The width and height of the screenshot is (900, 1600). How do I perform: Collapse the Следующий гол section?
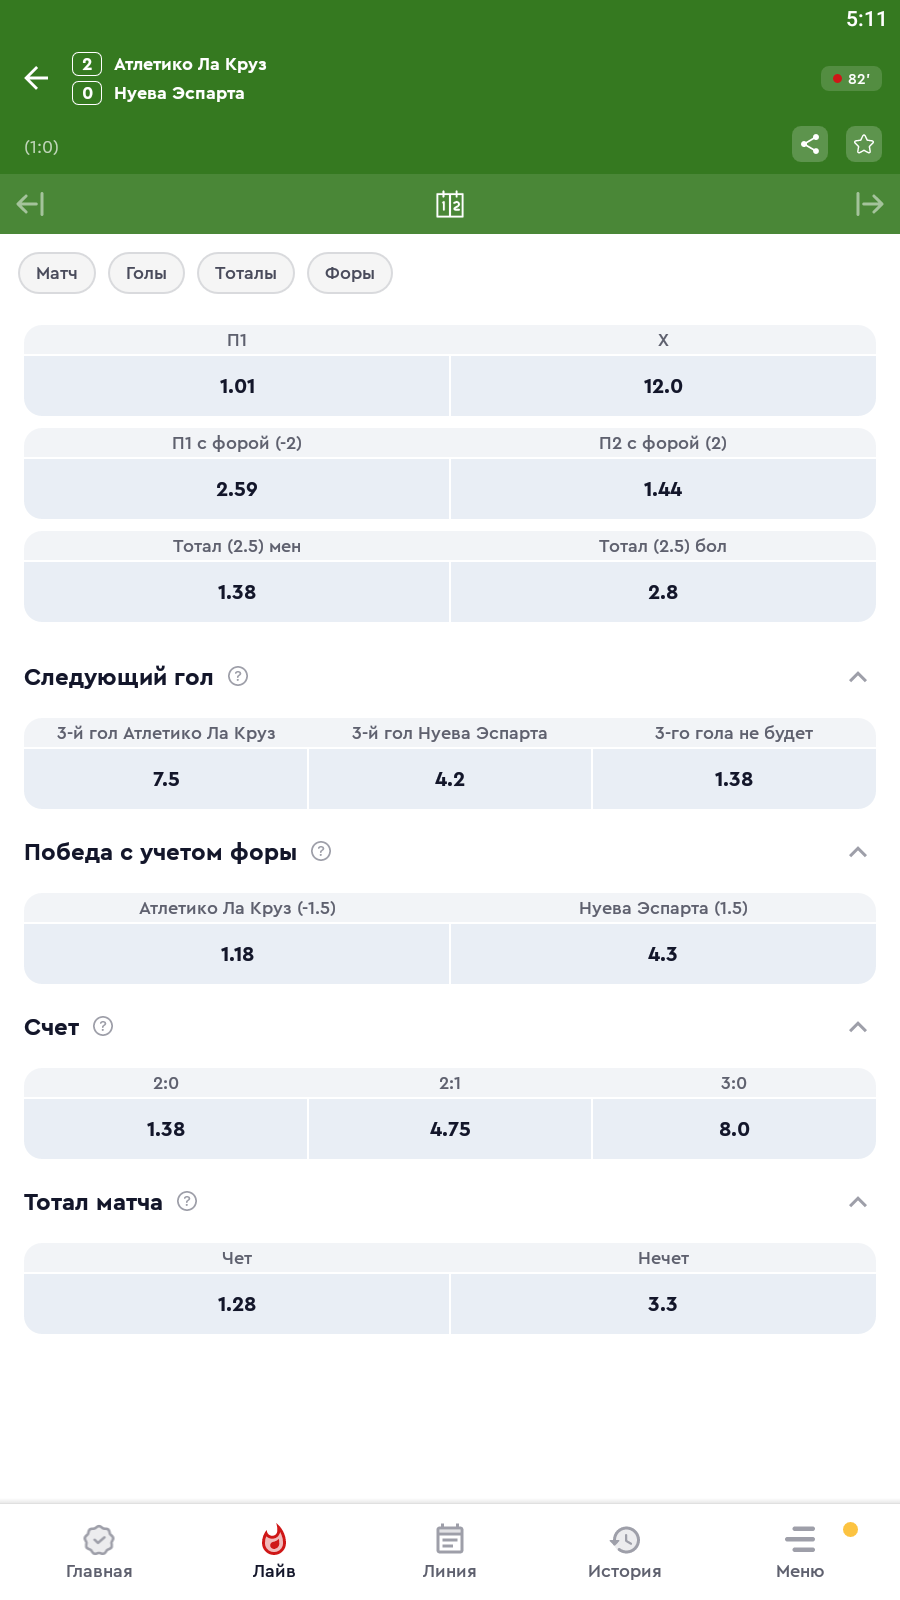point(857,677)
